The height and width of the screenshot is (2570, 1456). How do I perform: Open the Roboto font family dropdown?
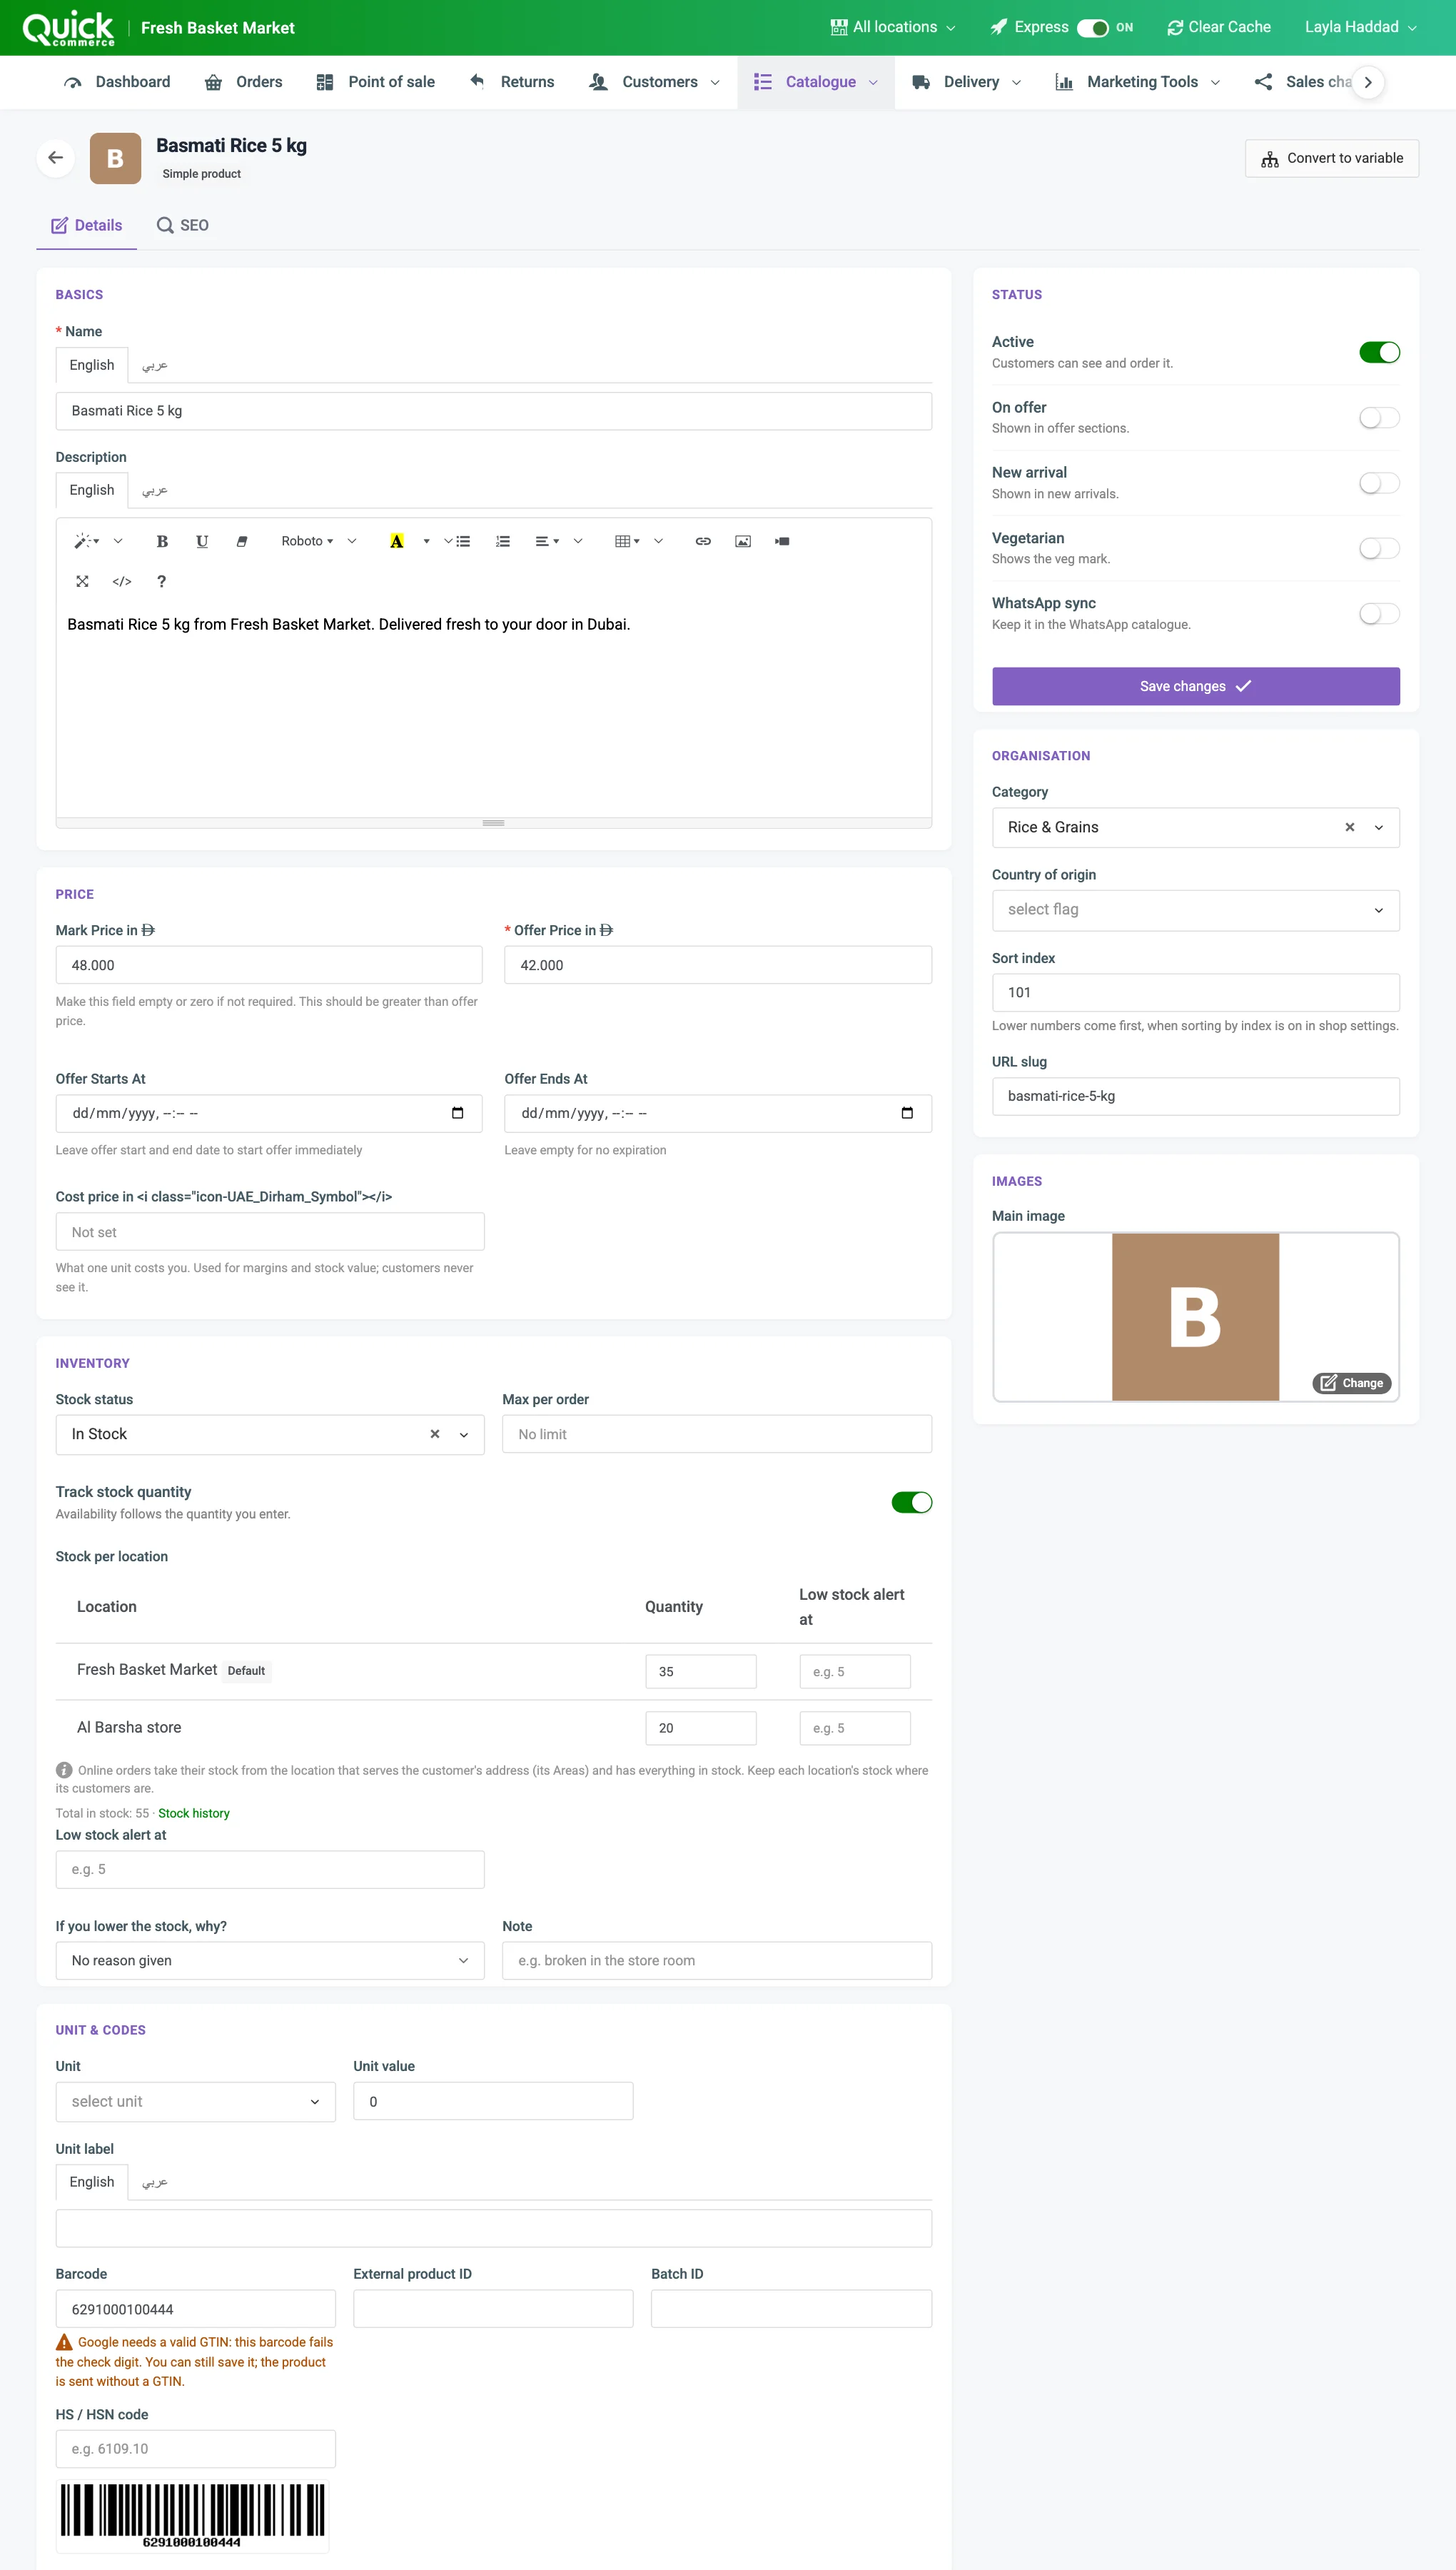point(307,541)
